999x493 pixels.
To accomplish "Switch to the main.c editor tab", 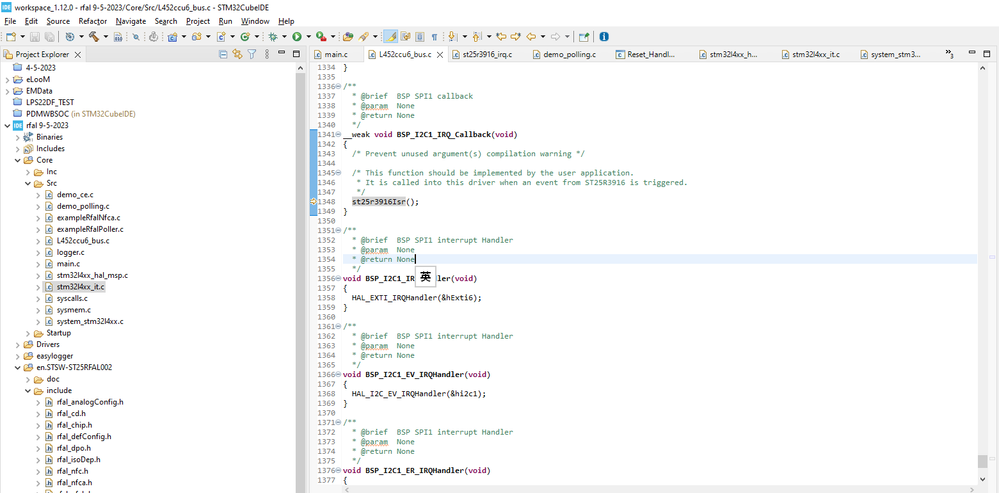I will (336, 55).
